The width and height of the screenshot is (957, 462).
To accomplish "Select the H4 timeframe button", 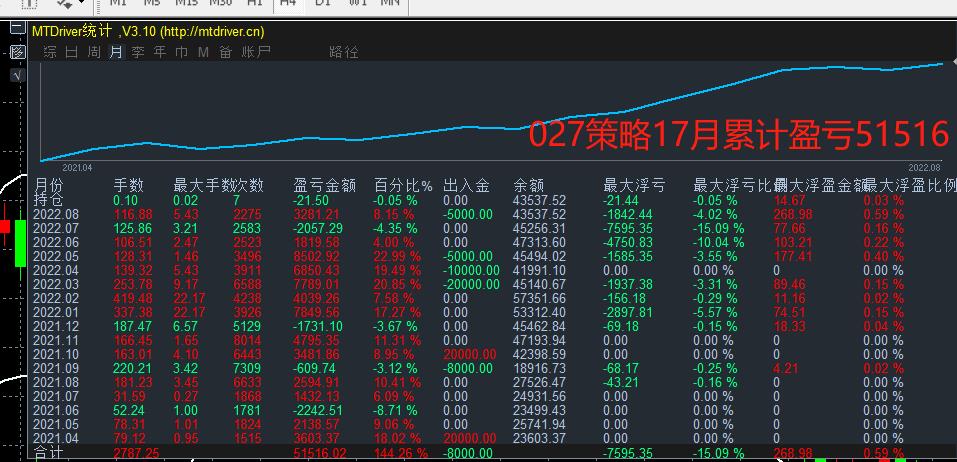I will tap(287, 3).
